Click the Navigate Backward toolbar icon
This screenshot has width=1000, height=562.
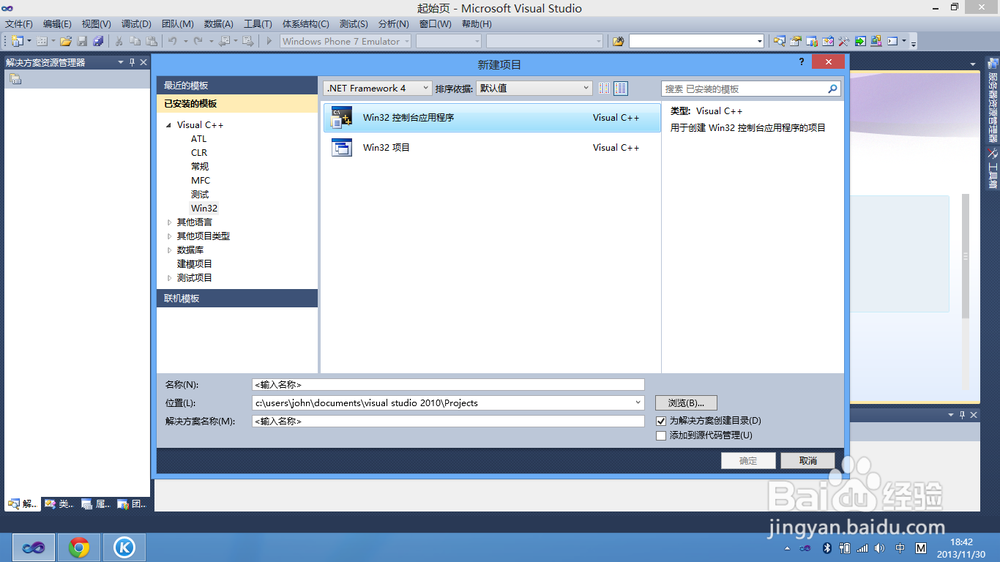click(x=224, y=41)
